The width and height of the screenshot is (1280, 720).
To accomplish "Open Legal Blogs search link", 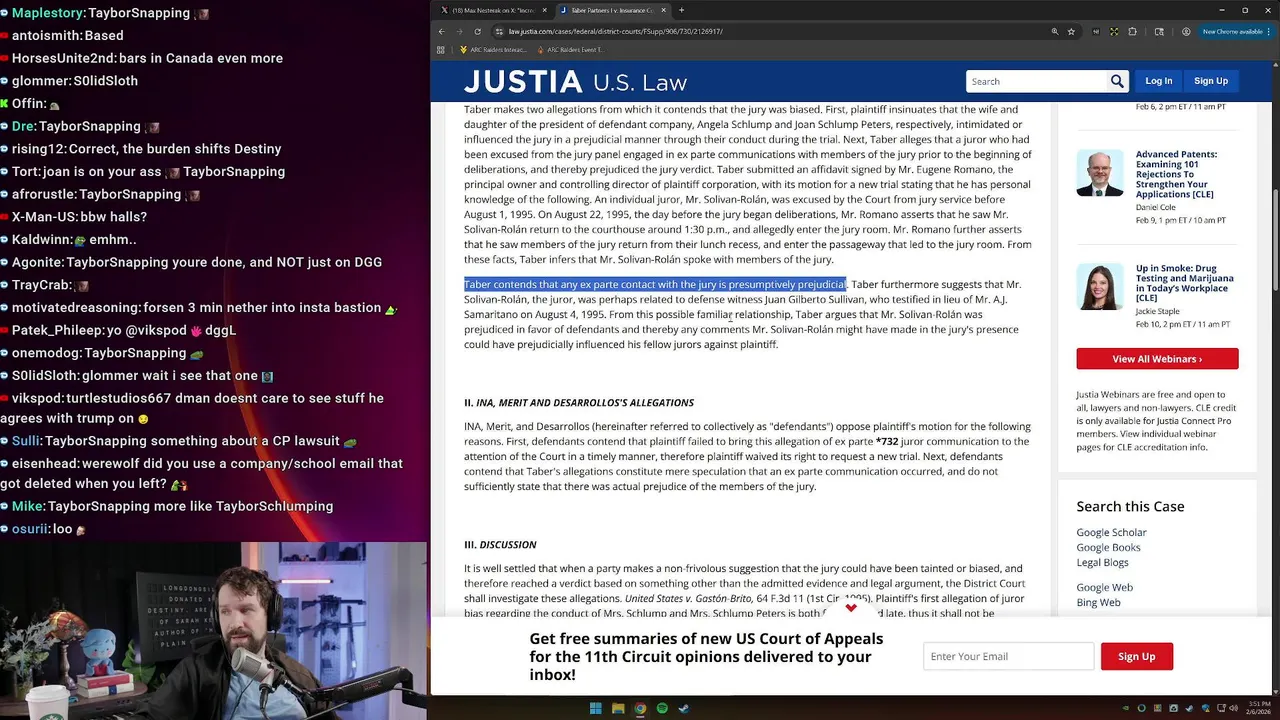I will coord(1102,562).
